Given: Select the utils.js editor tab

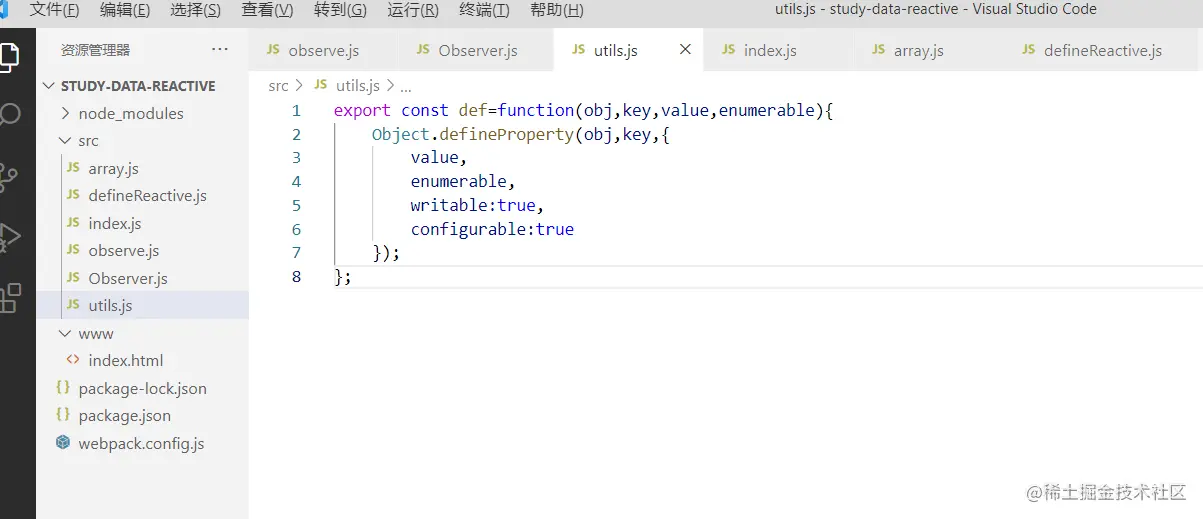Looking at the screenshot, I should click(x=628, y=50).
